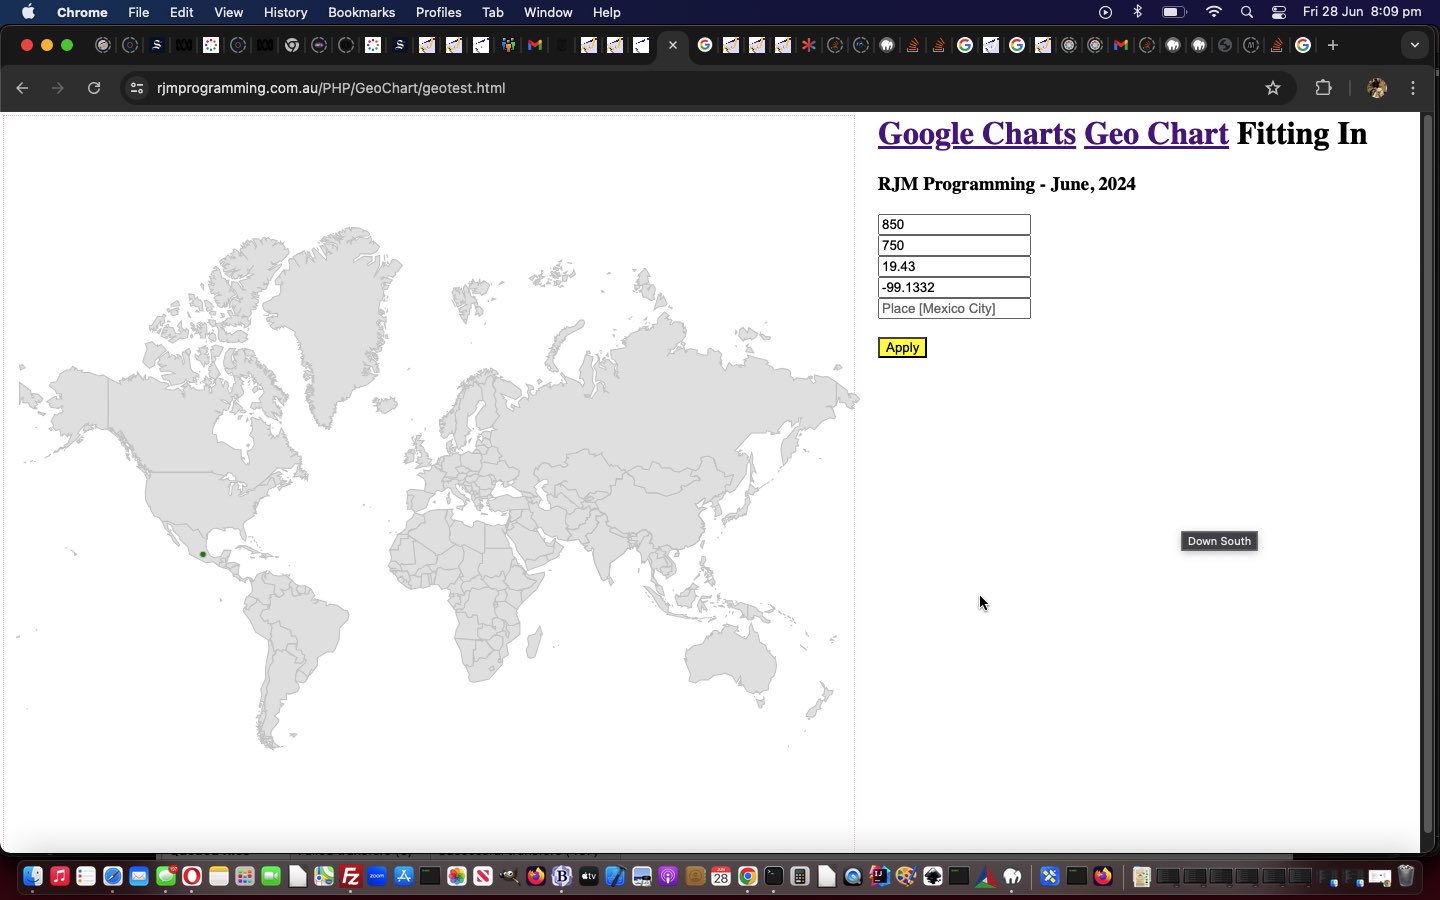Click the browser forward arrow
Image resolution: width=1440 pixels, height=900 pixels.
pyautogui.click(x=58, y=88)
